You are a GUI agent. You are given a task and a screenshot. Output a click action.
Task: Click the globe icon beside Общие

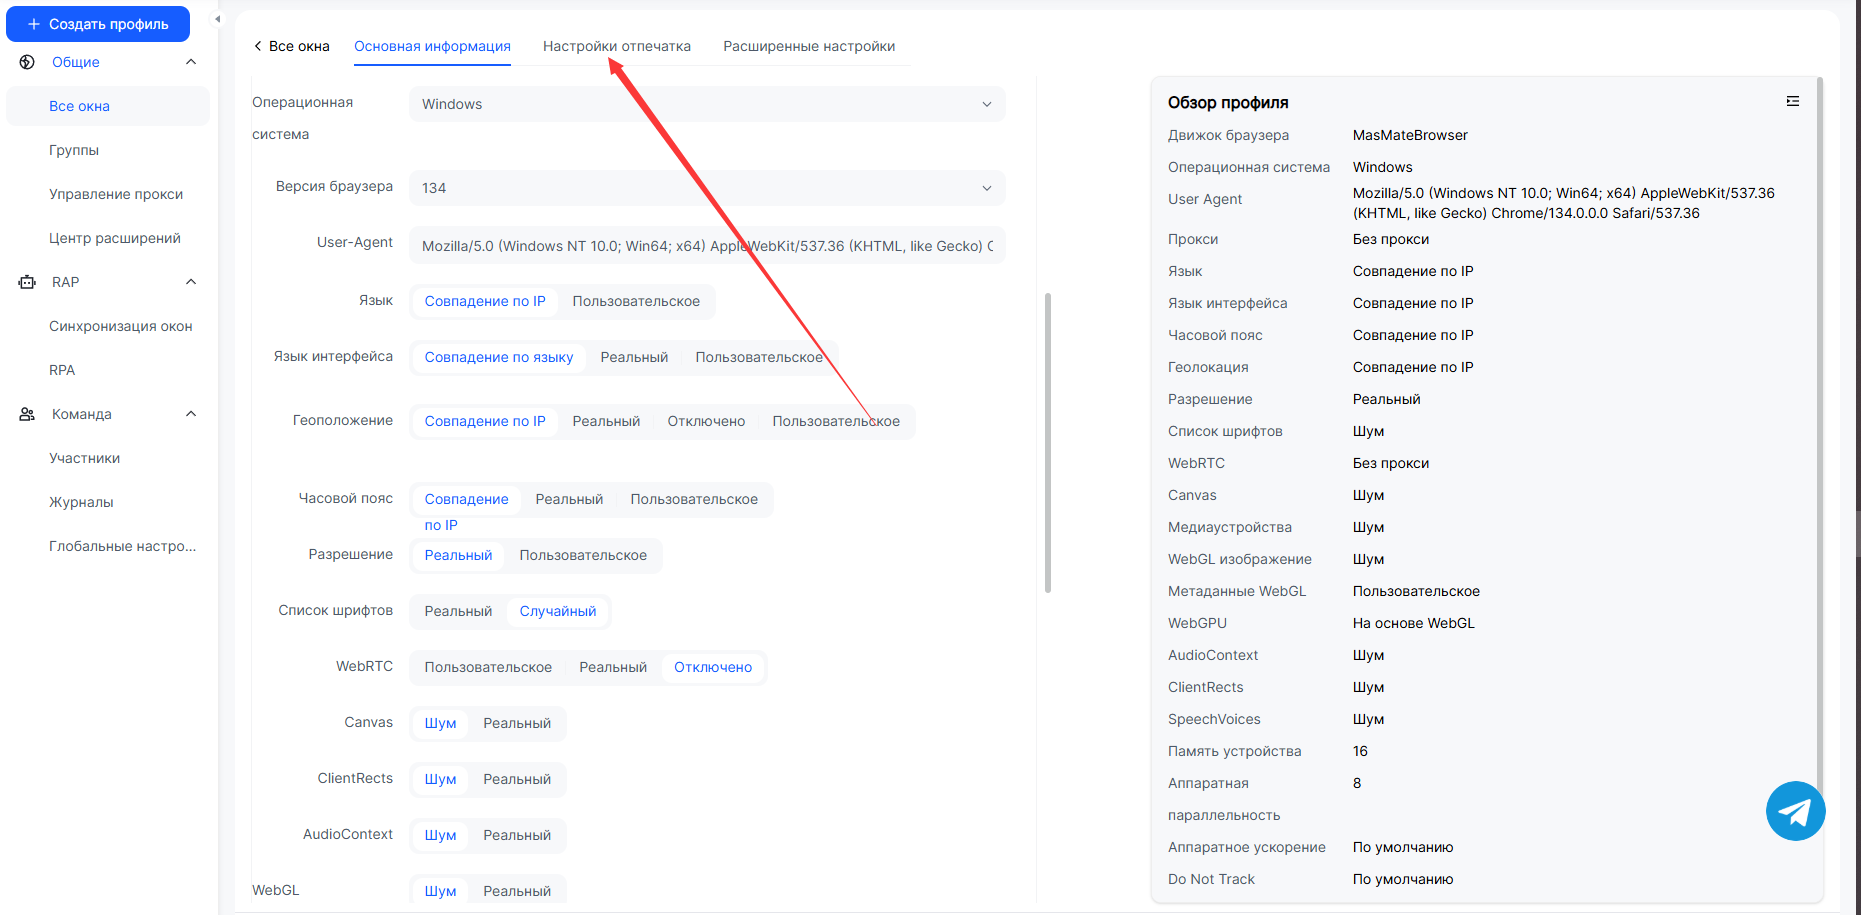[27, 62]
